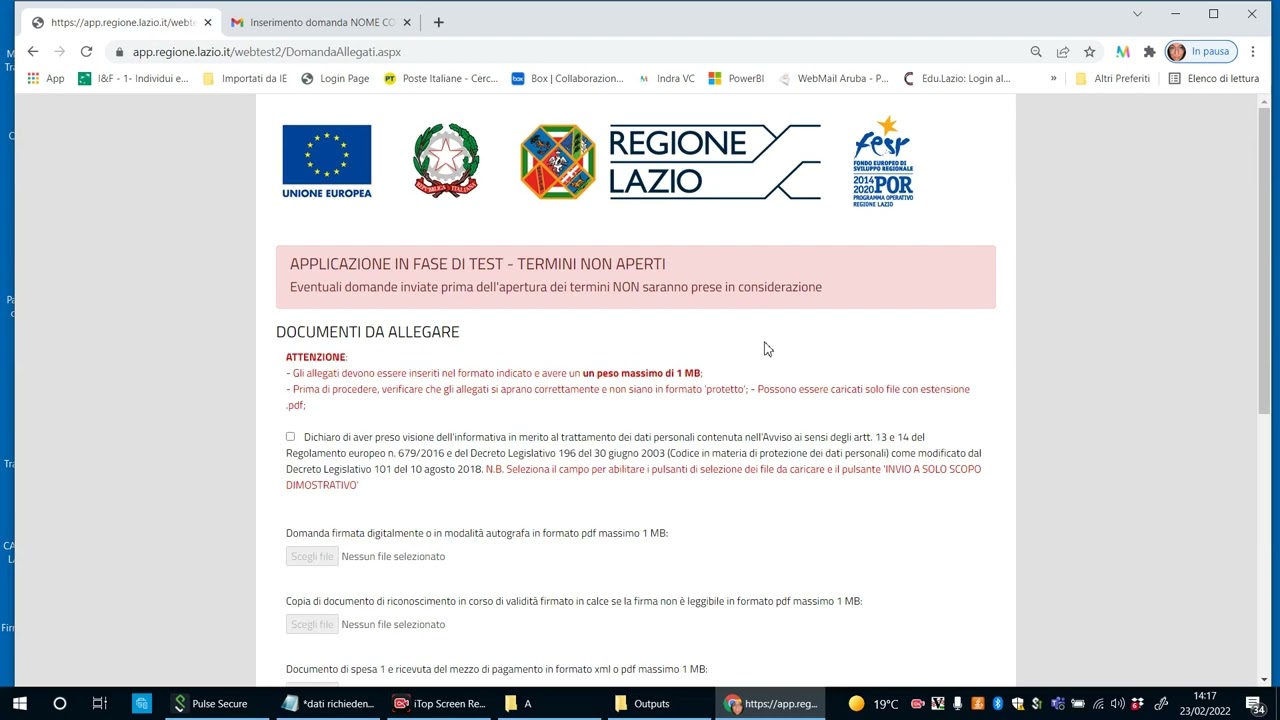1280x720 pixels.
Task: Tick the privacy informativa declaration checkbox
Action: click(290, 437)
